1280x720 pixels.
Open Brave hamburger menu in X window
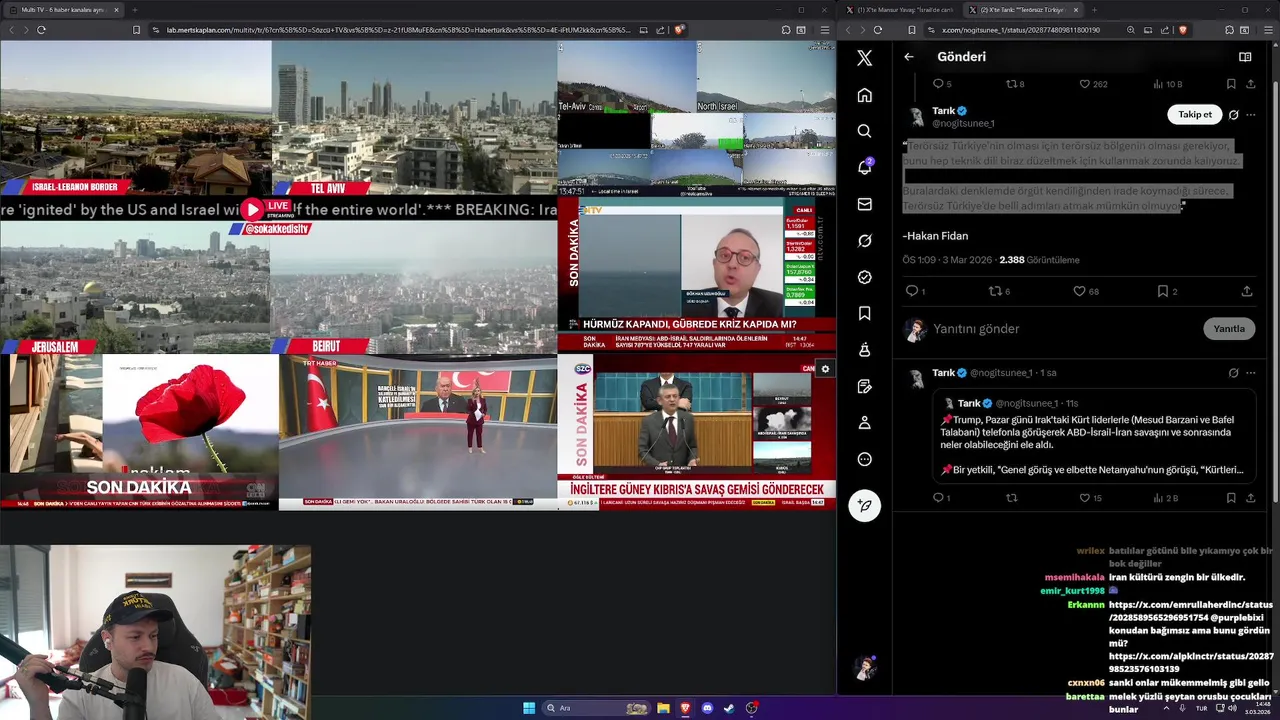1266,30
